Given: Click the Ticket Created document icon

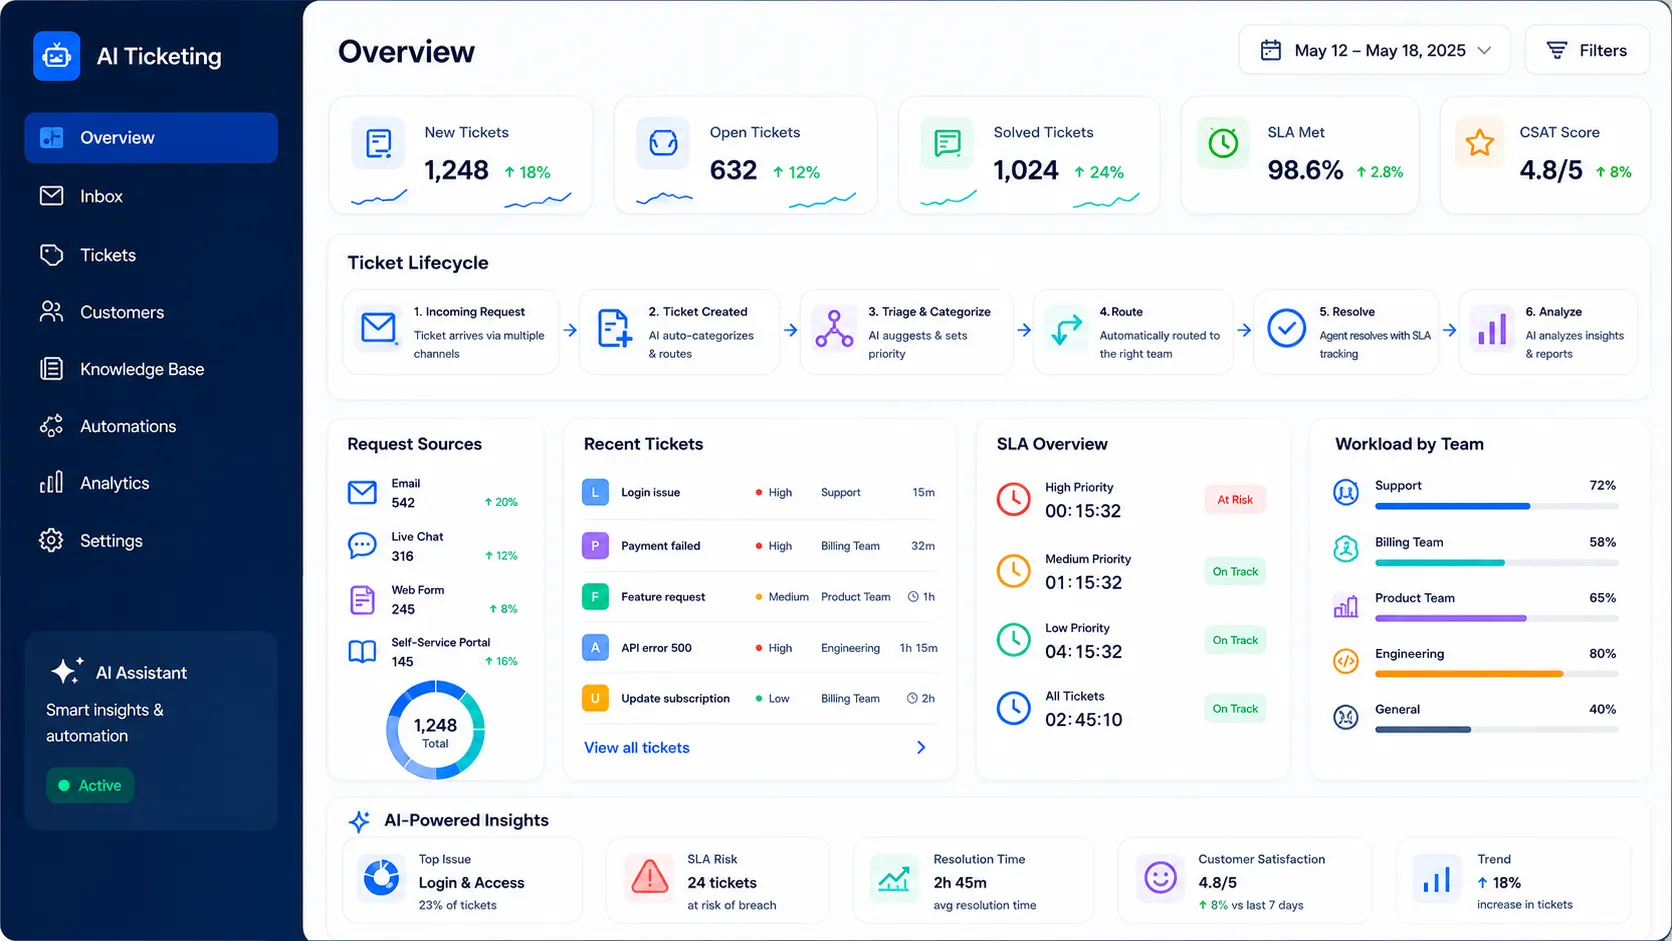Looking at the screenshot, I should pyautogui.click(x=614, y=328).
